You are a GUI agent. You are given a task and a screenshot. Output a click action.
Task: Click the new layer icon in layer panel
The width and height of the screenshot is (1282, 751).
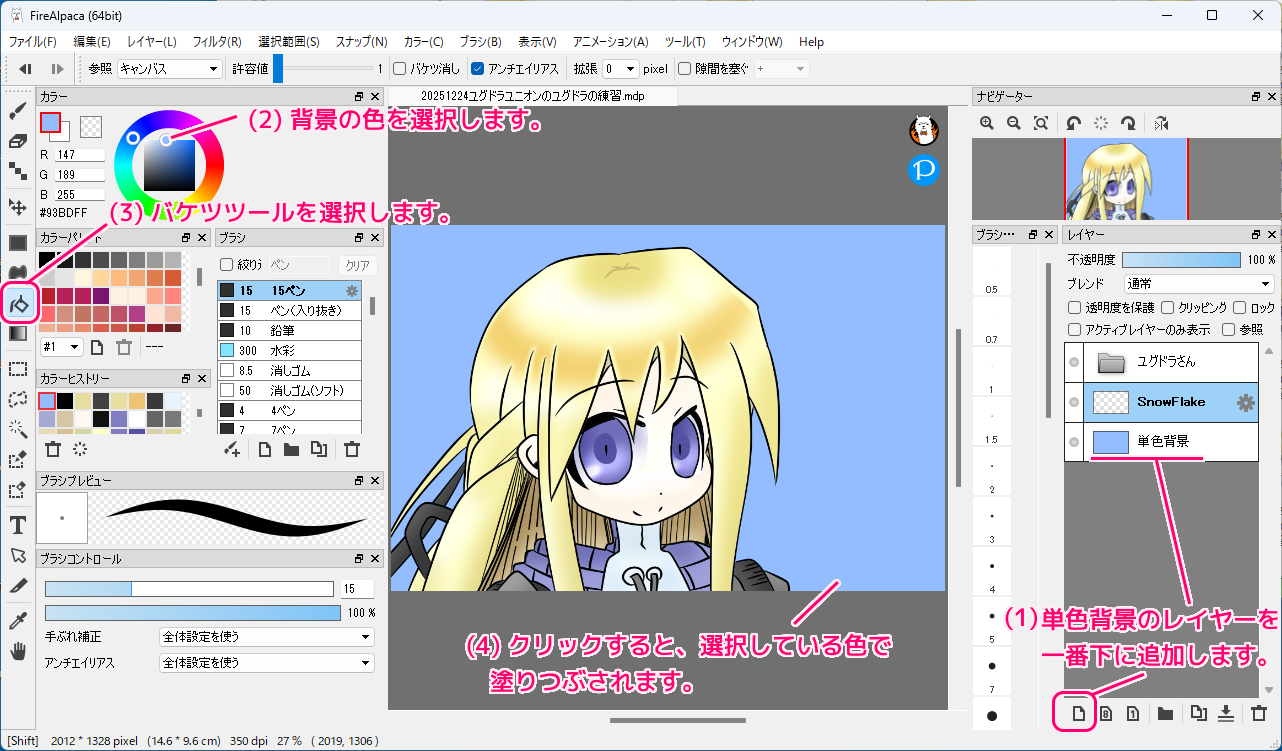1078,713
